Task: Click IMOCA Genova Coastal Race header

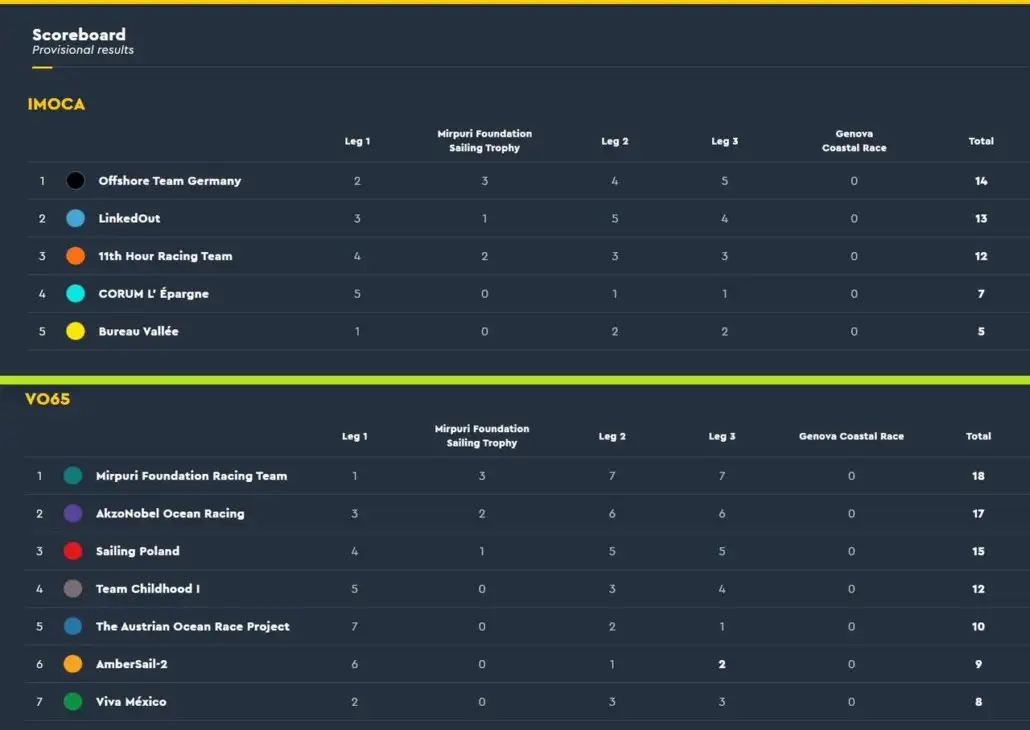Action: coord(854,141)
